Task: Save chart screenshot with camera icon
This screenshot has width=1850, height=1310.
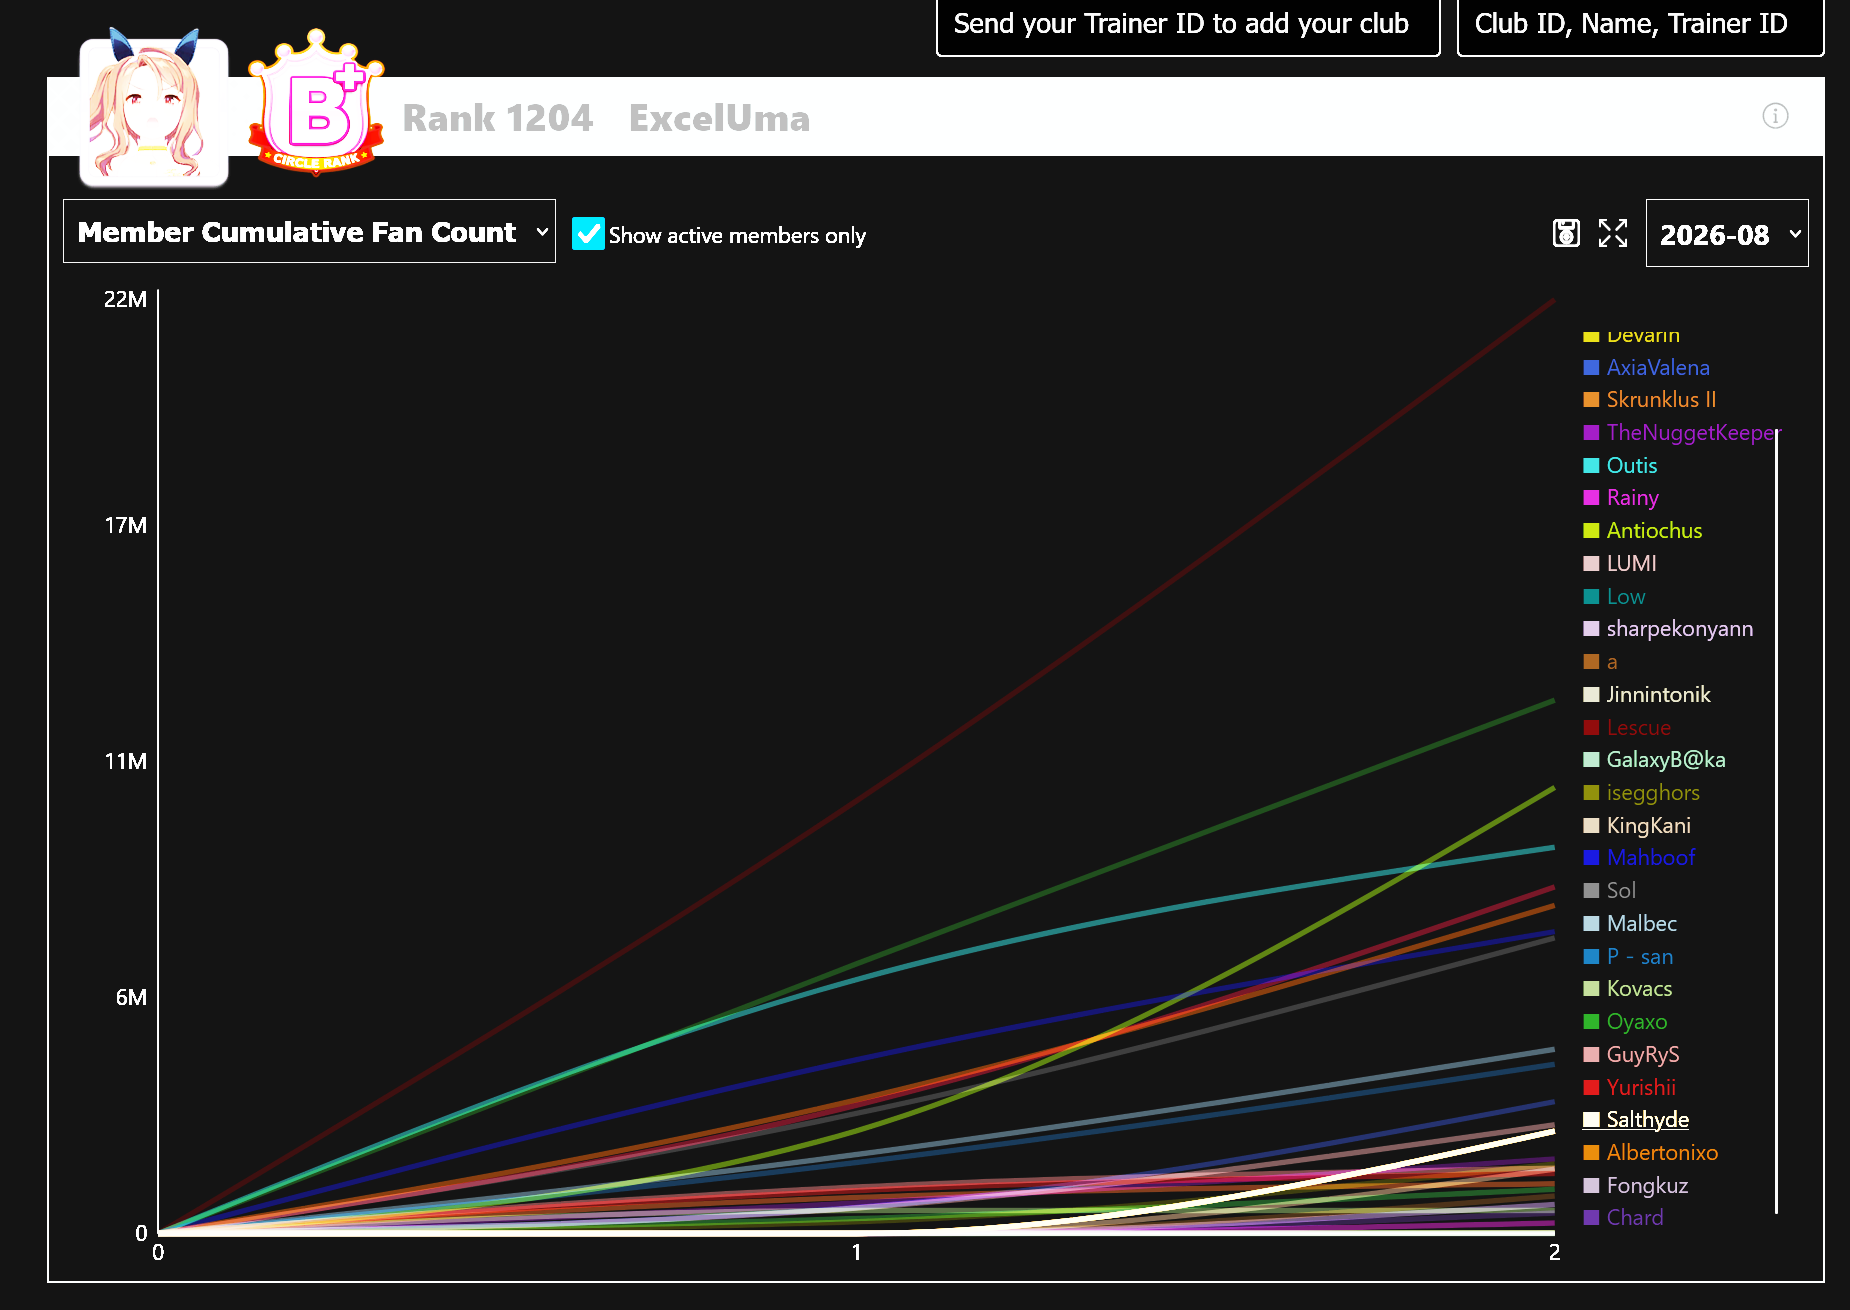Action: (1566, 233)
